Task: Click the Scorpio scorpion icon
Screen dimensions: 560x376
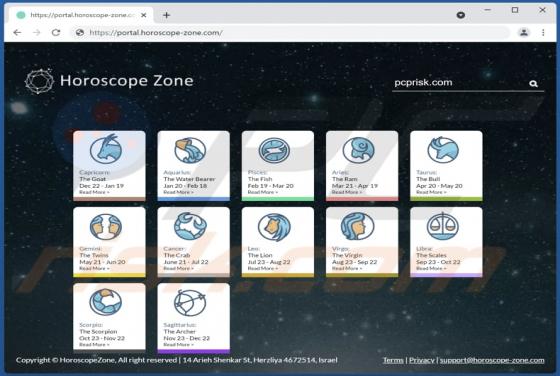Action: pos(106,302)
